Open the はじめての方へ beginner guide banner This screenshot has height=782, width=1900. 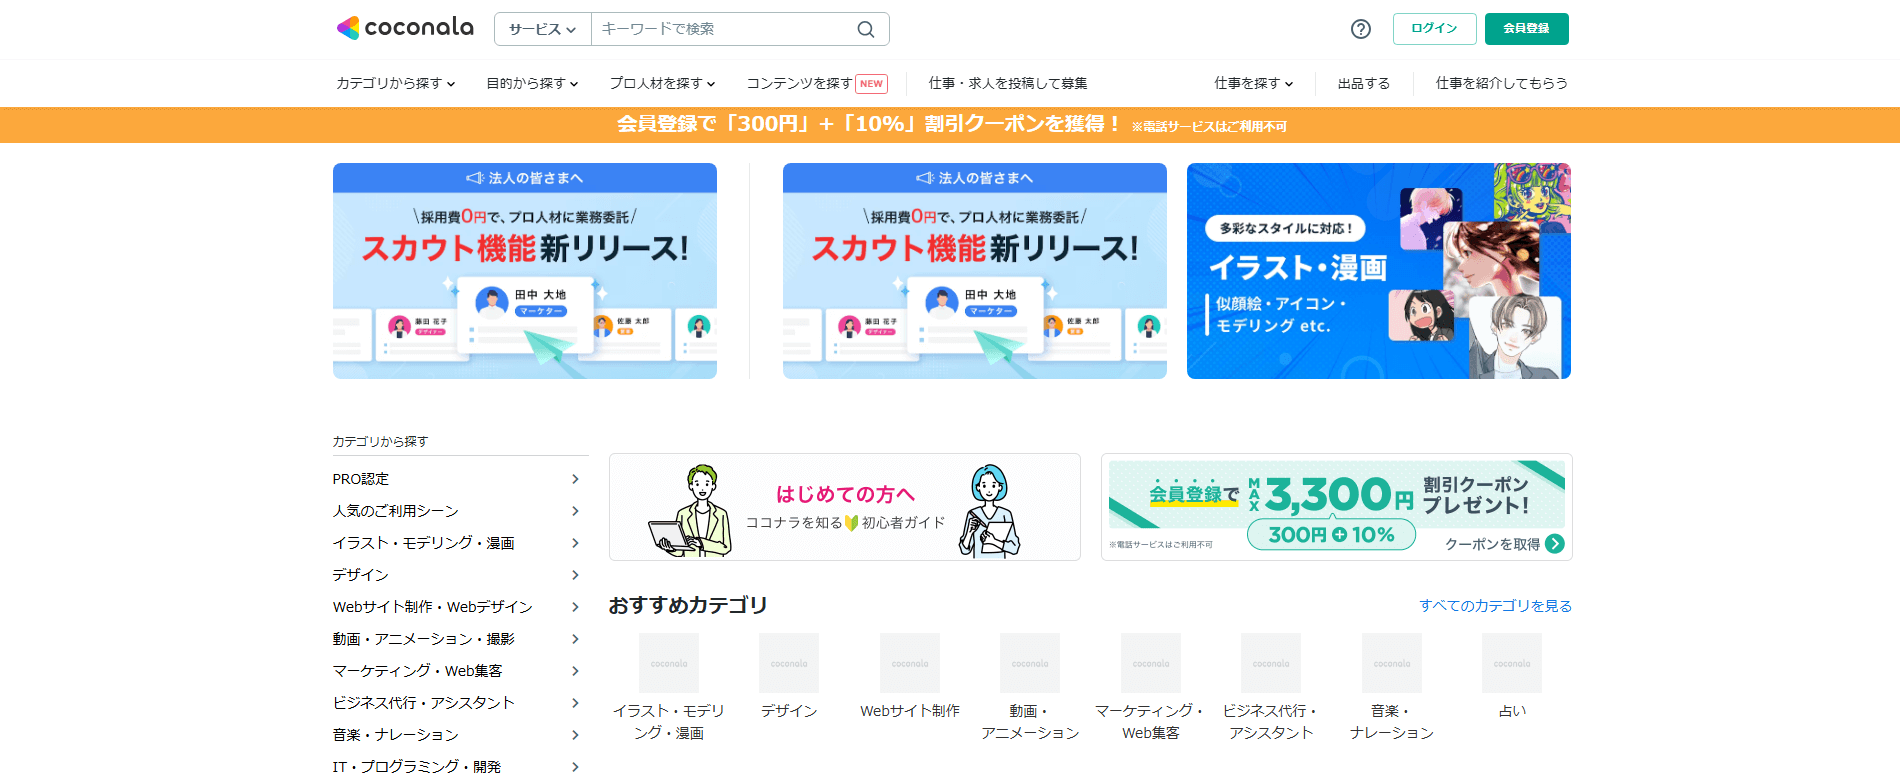tap(845, 507)
